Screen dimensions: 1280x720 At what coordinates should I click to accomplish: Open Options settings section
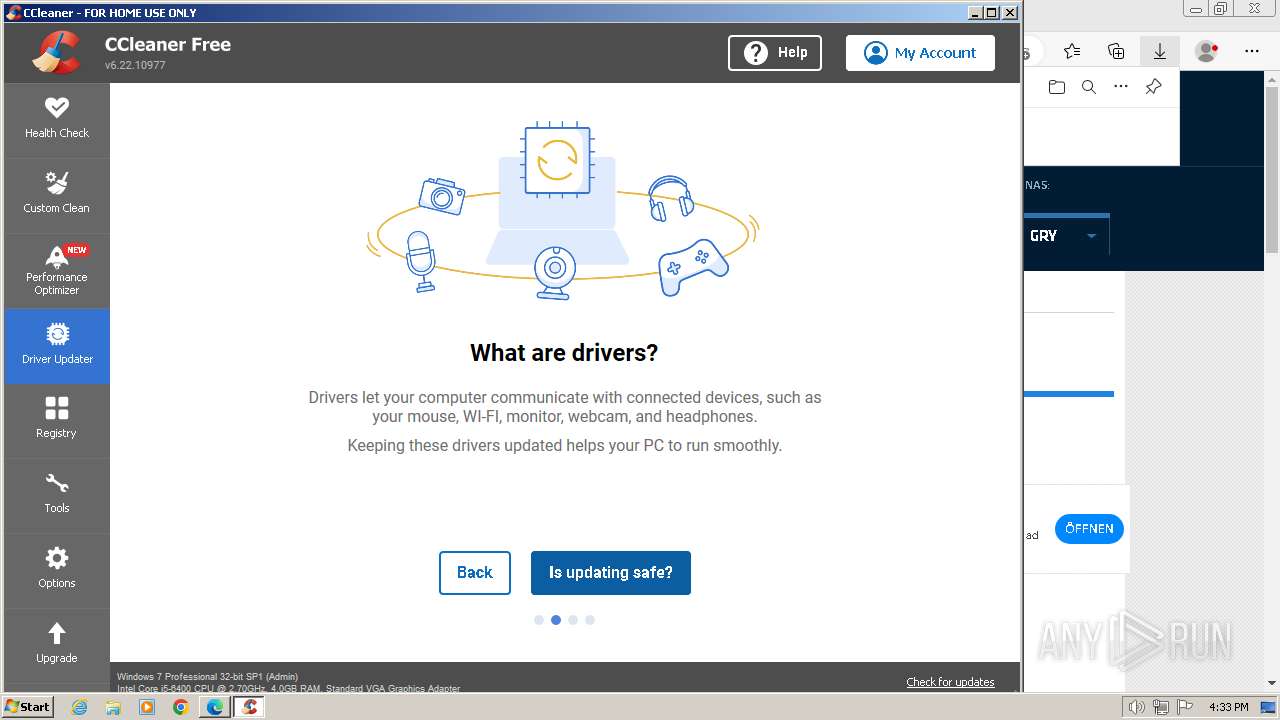pos(57,570)
